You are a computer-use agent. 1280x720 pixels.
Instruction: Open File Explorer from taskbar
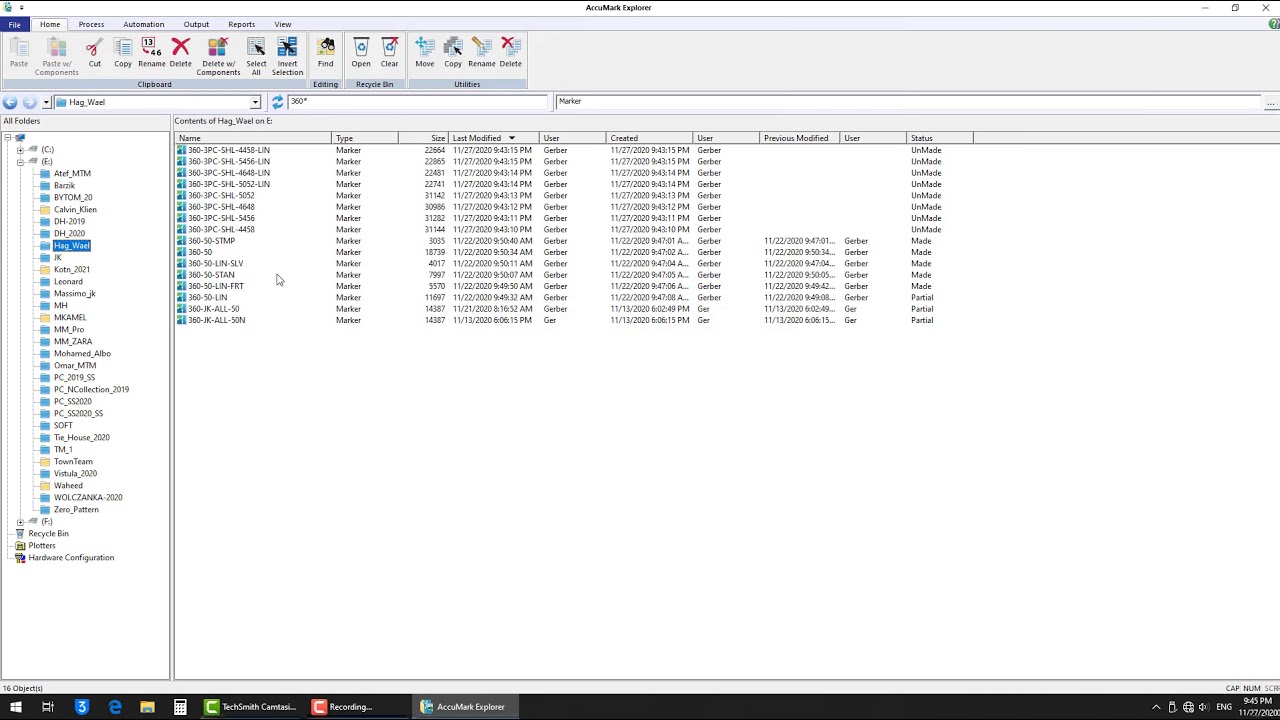(x=147, y=707)
